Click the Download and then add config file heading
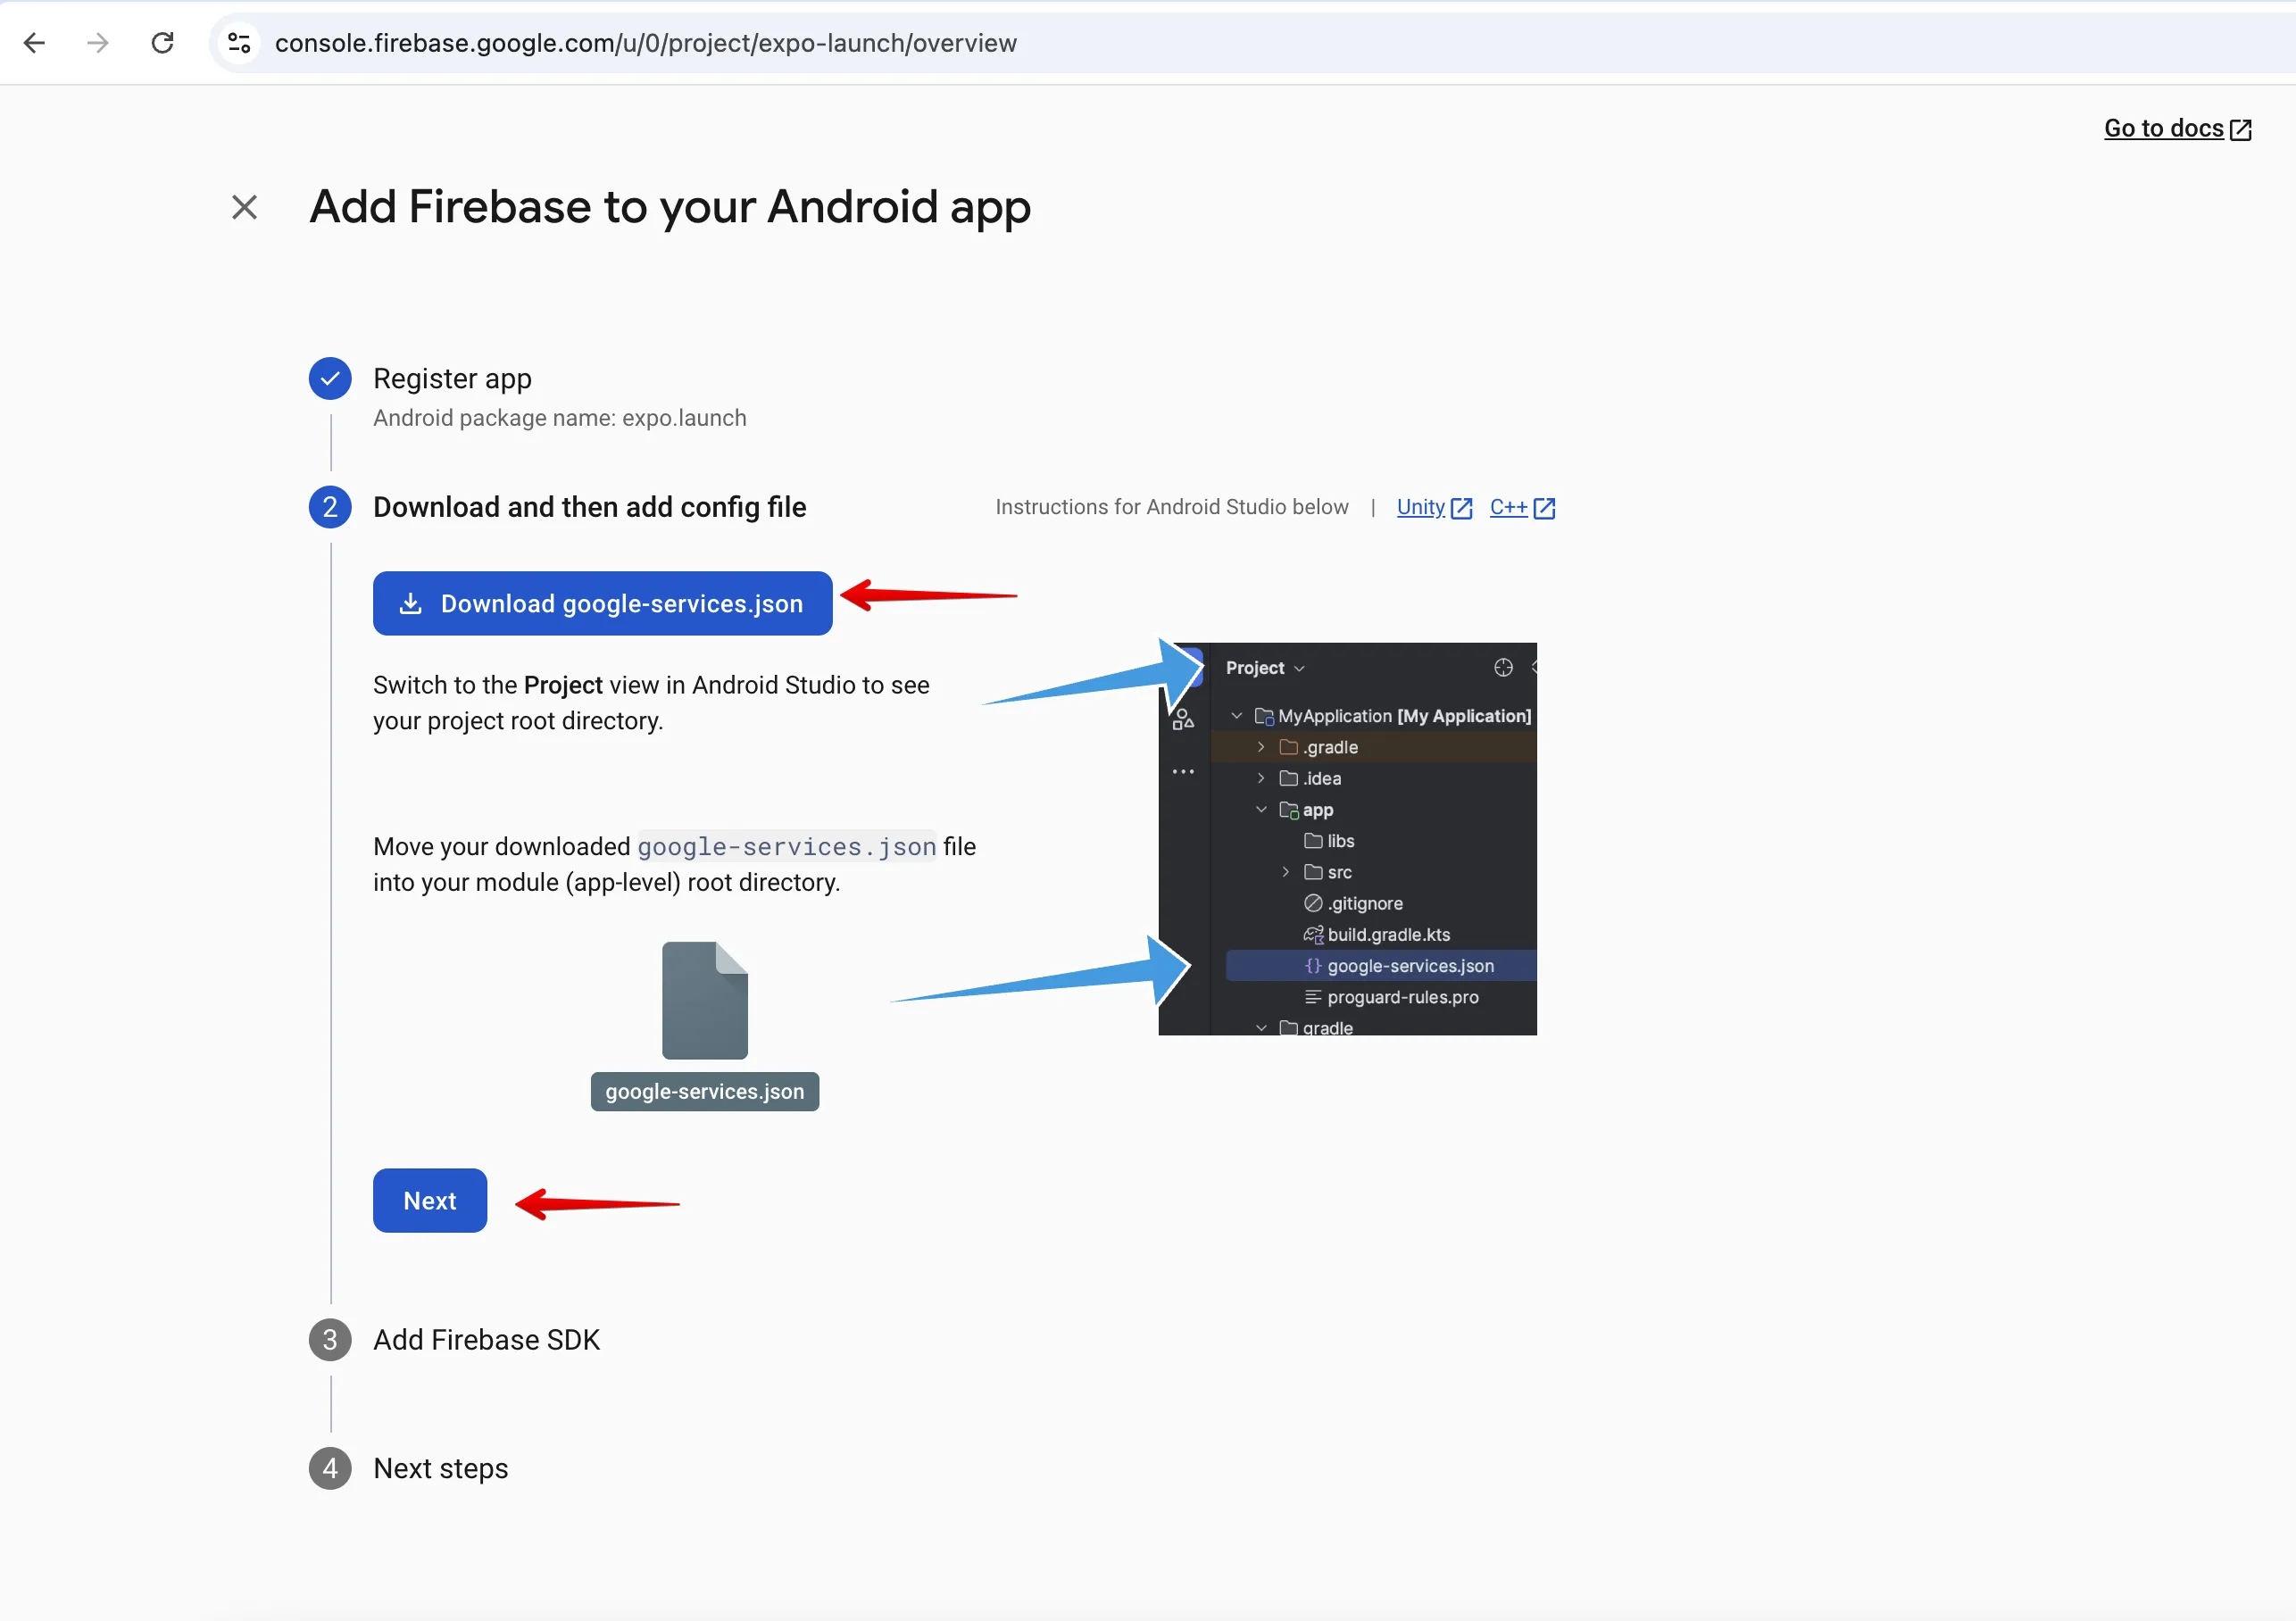 [590, 507]
